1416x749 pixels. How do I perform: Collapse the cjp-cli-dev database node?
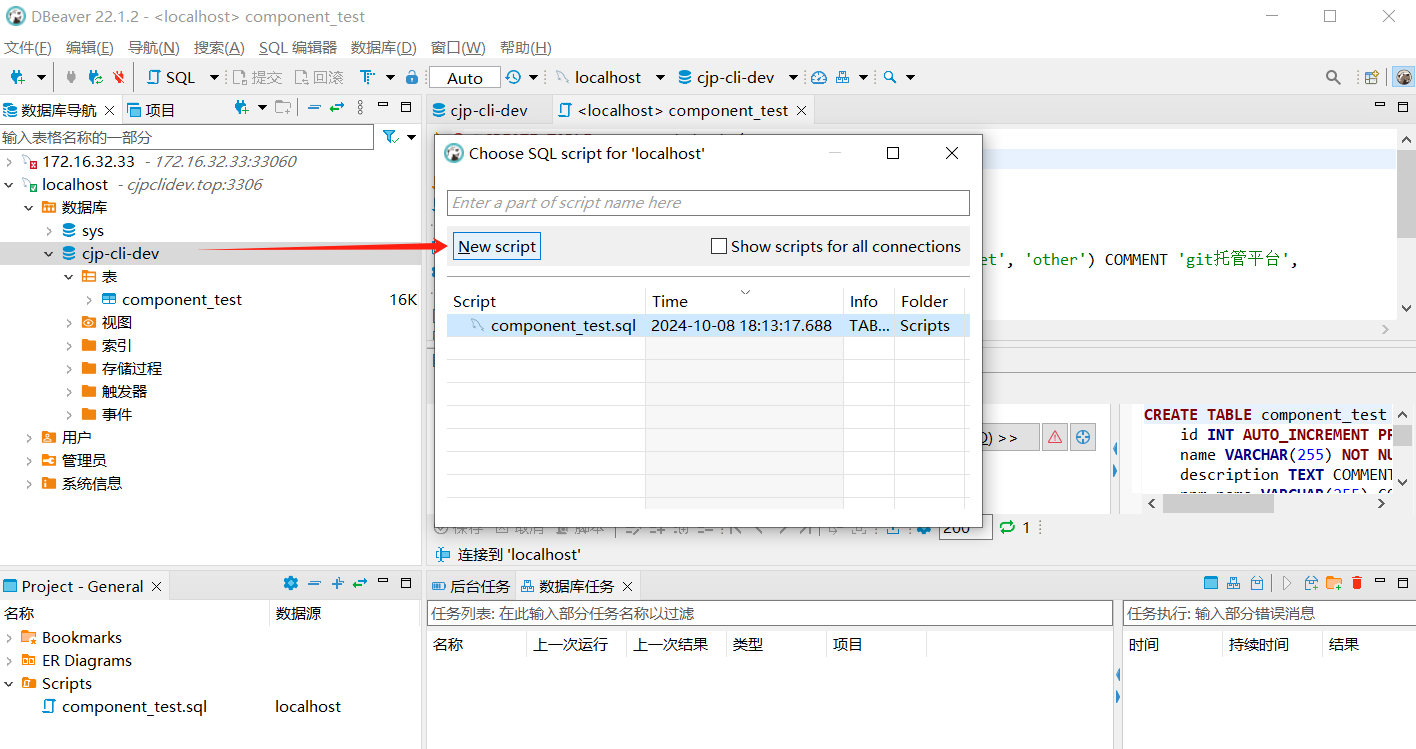coord(49,253)
